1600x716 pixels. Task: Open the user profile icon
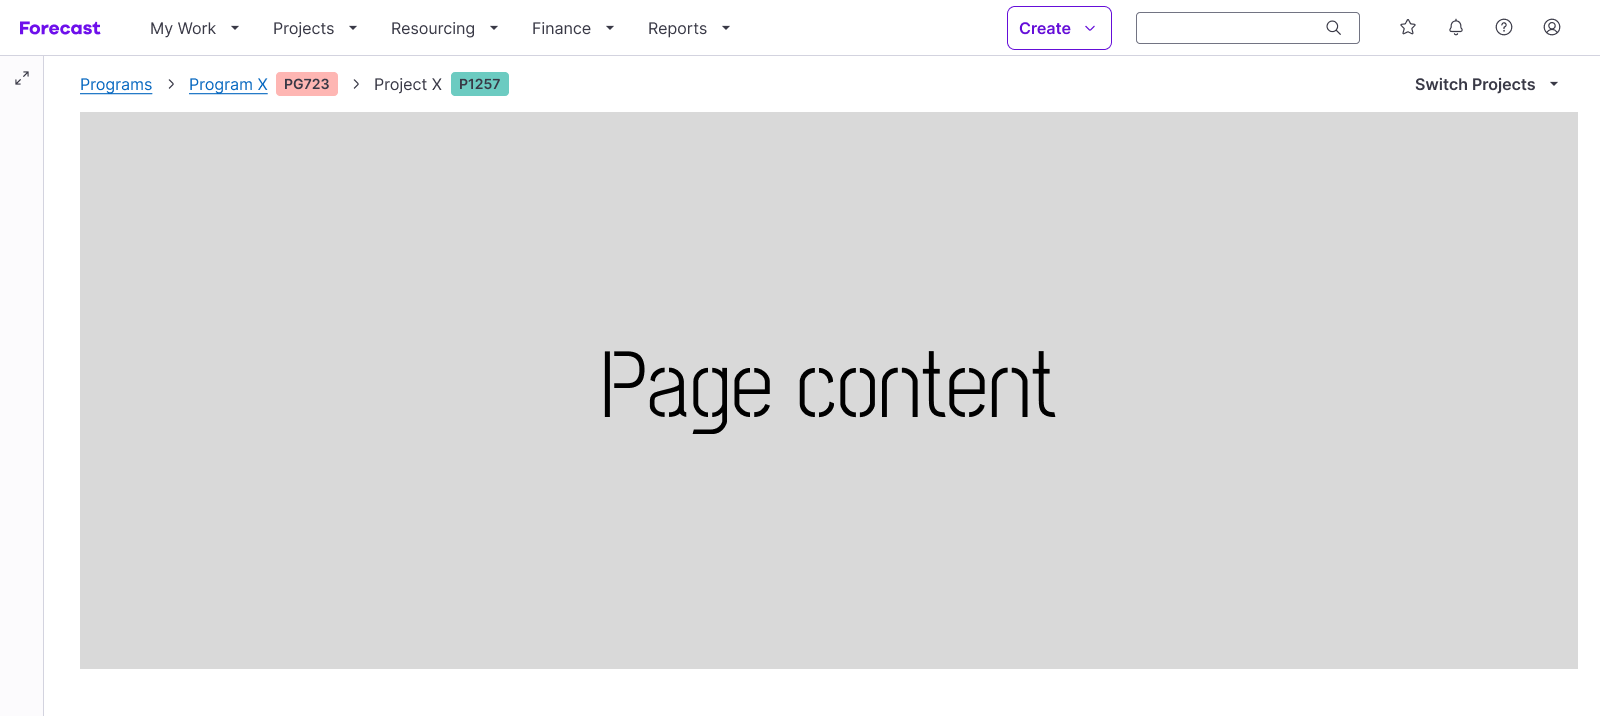click(x=1552, y=28)
